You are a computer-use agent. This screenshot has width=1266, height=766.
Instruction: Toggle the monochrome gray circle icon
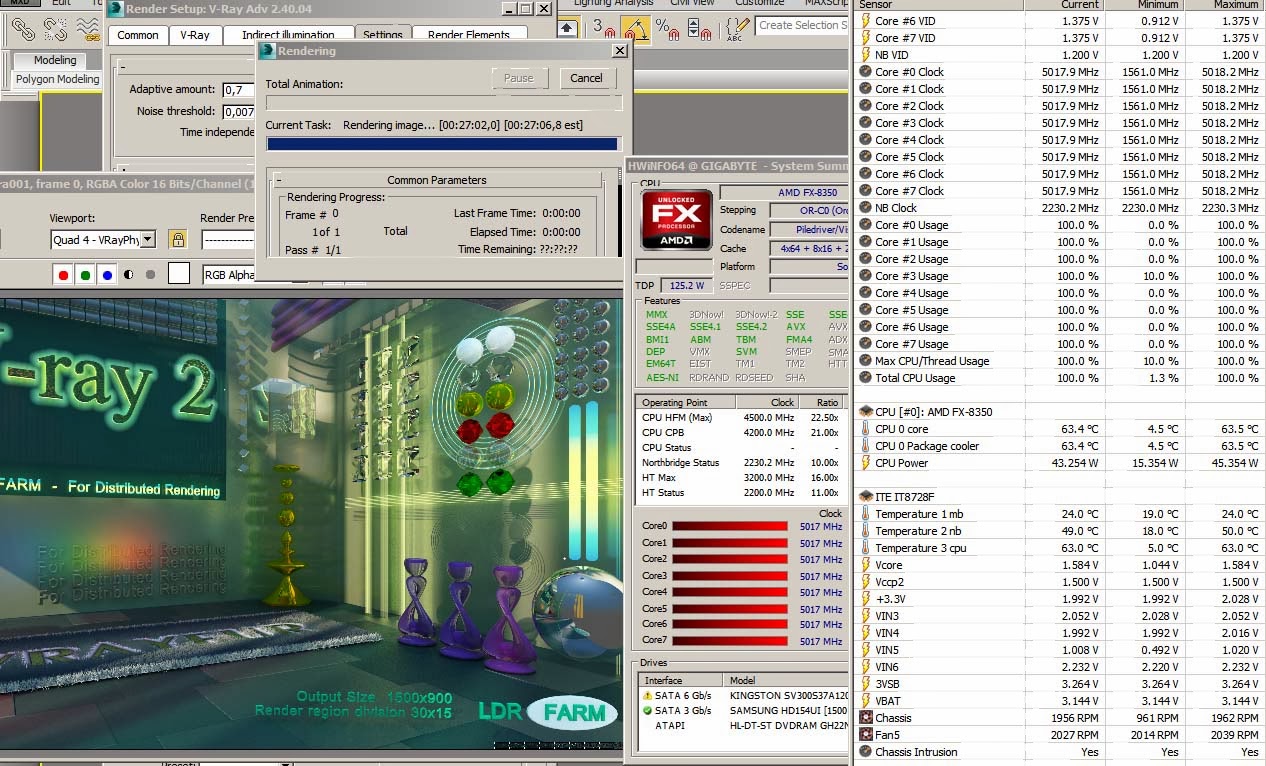tap(150, 274)
